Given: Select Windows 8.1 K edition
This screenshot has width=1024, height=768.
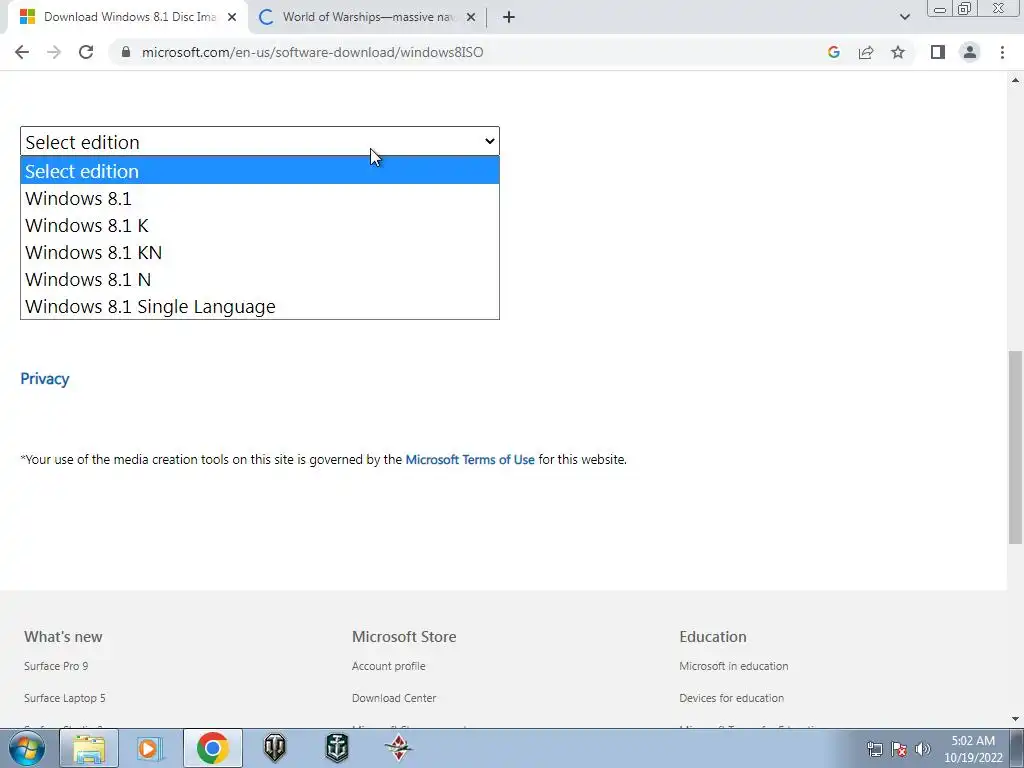Looking at the screenshot, I should click(260, 225).
